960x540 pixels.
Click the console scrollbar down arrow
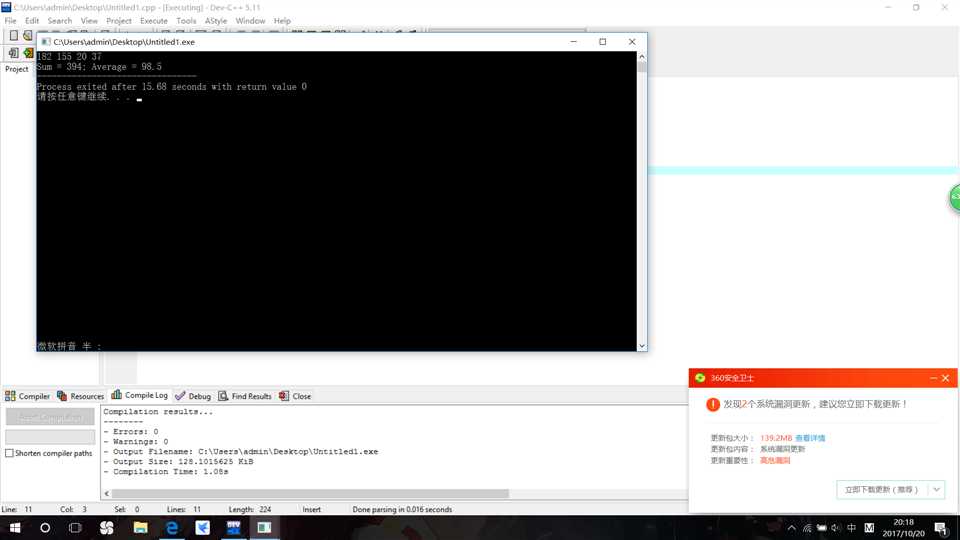point(642,346)
